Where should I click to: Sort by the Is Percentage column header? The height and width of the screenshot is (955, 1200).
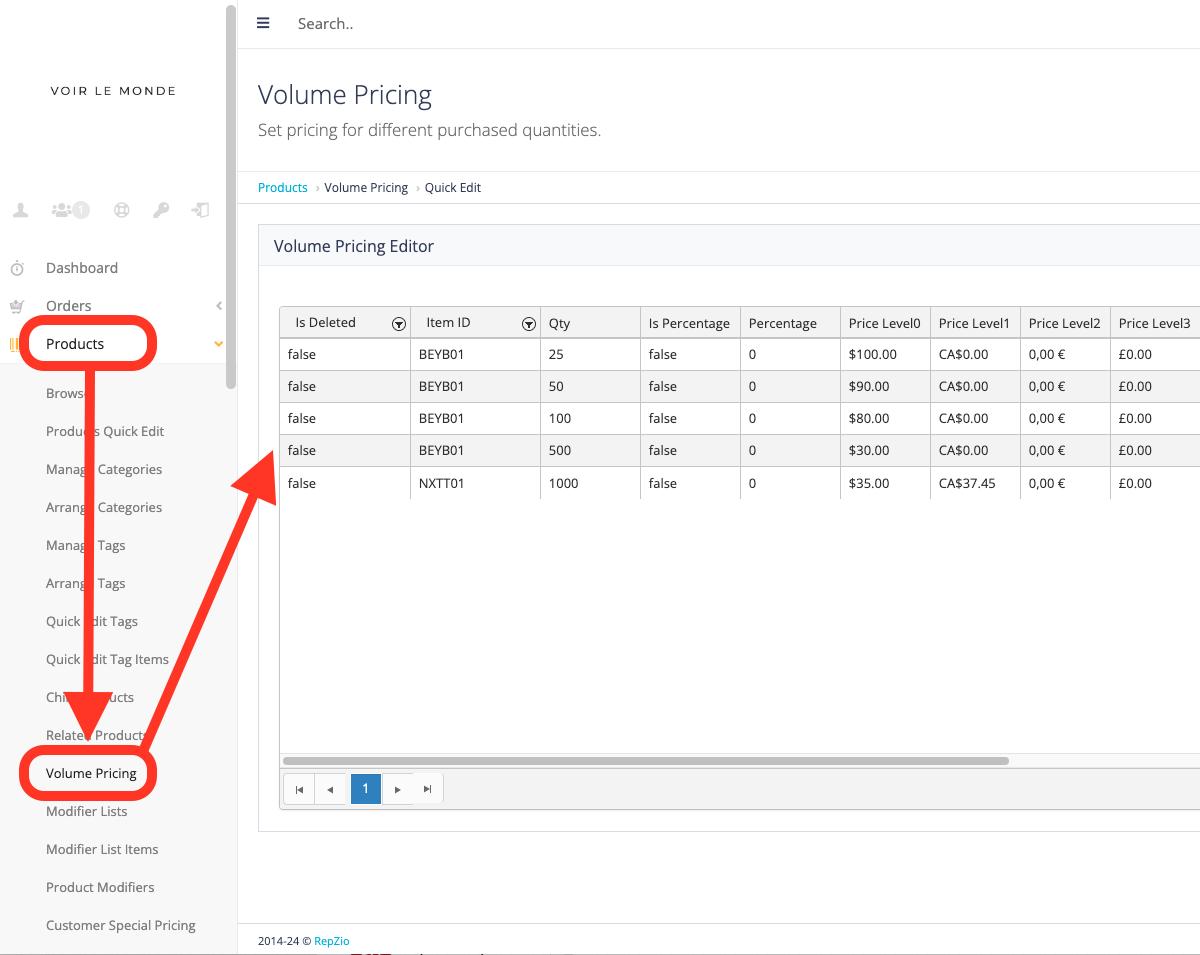click(690, 323)
